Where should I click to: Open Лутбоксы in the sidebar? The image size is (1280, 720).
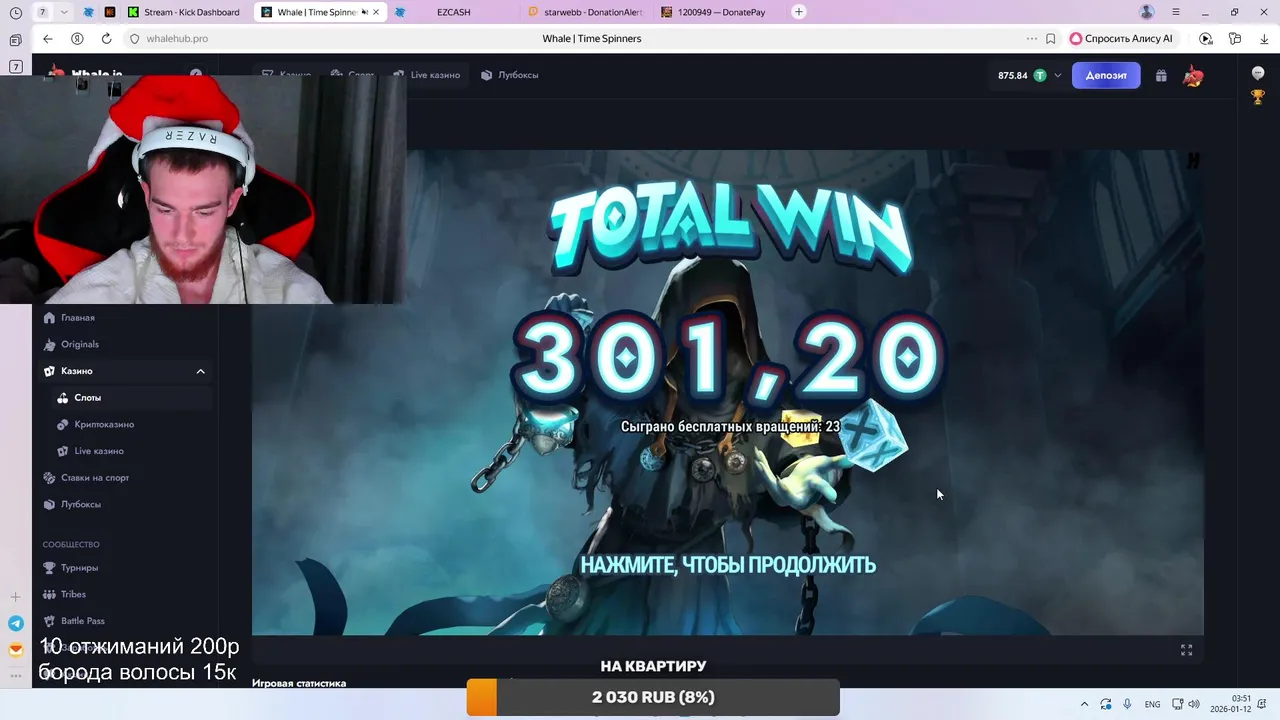(x=73, y=504)
